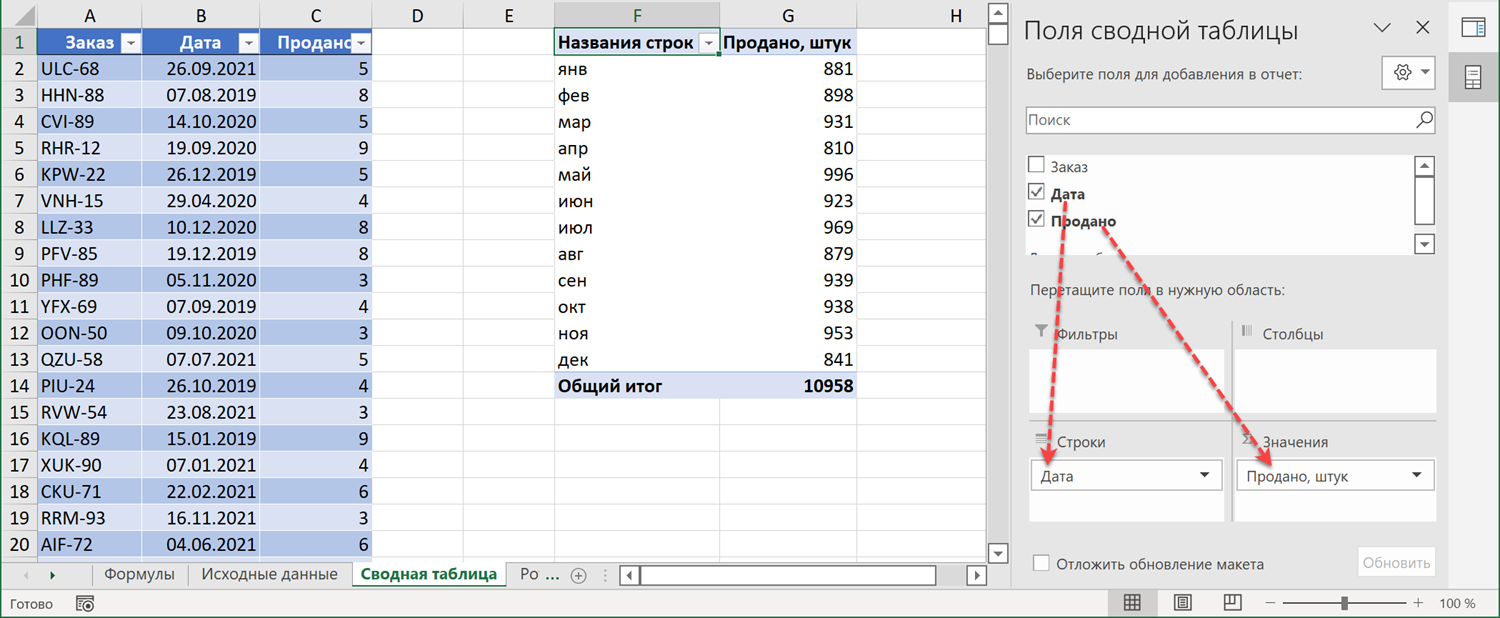Select the Общий итог cell
This screenshot has width=1500, height=618.
637,386
